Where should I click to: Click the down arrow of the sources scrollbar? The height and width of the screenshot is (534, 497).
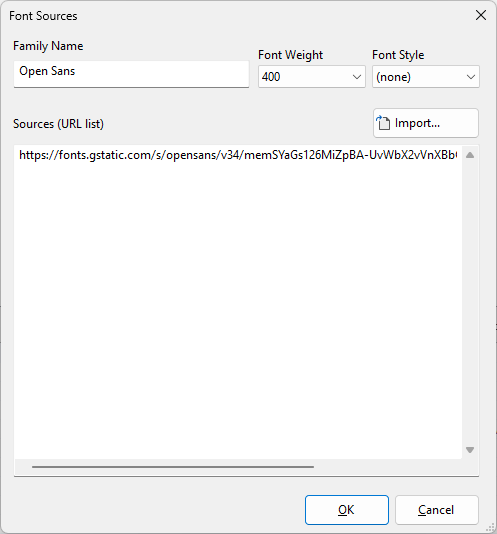(x=470, y=450)
